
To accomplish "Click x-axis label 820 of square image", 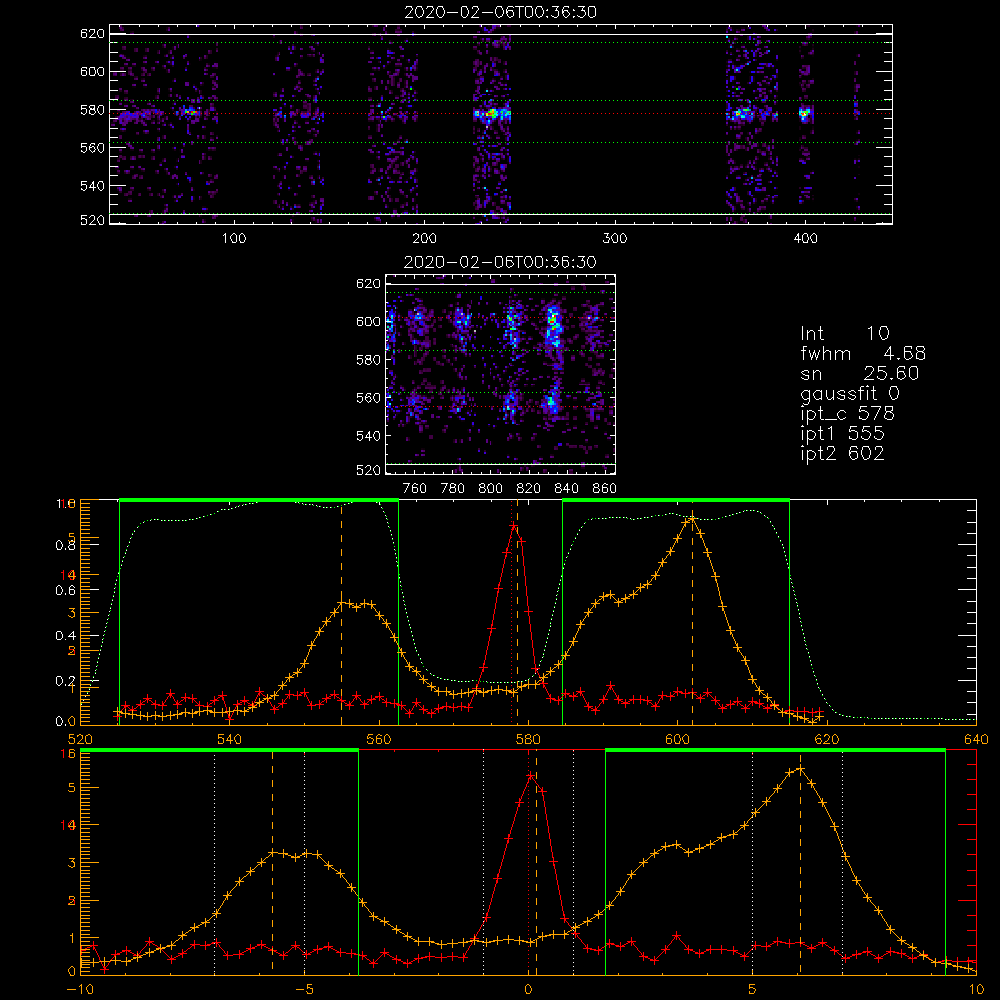I will click(x=529, y=489).
